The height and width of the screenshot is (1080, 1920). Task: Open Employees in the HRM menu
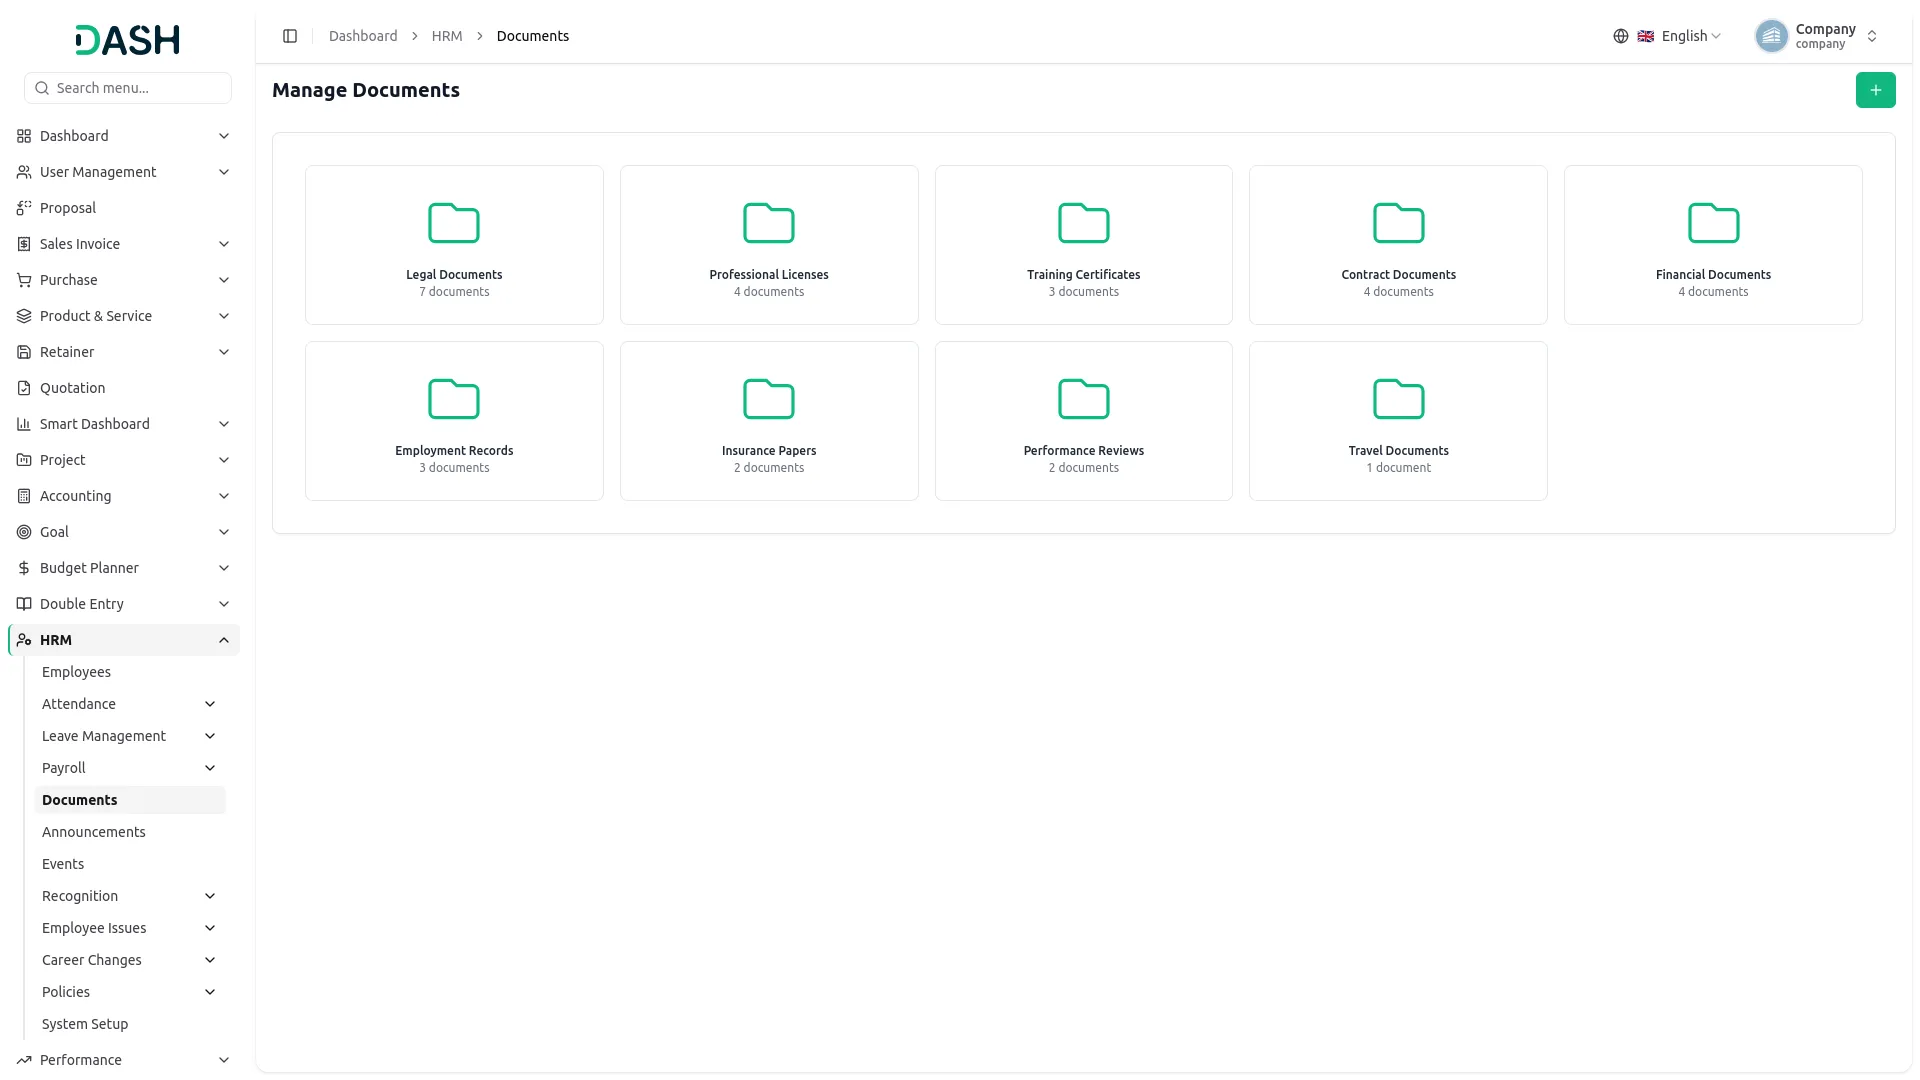point(76,672)
